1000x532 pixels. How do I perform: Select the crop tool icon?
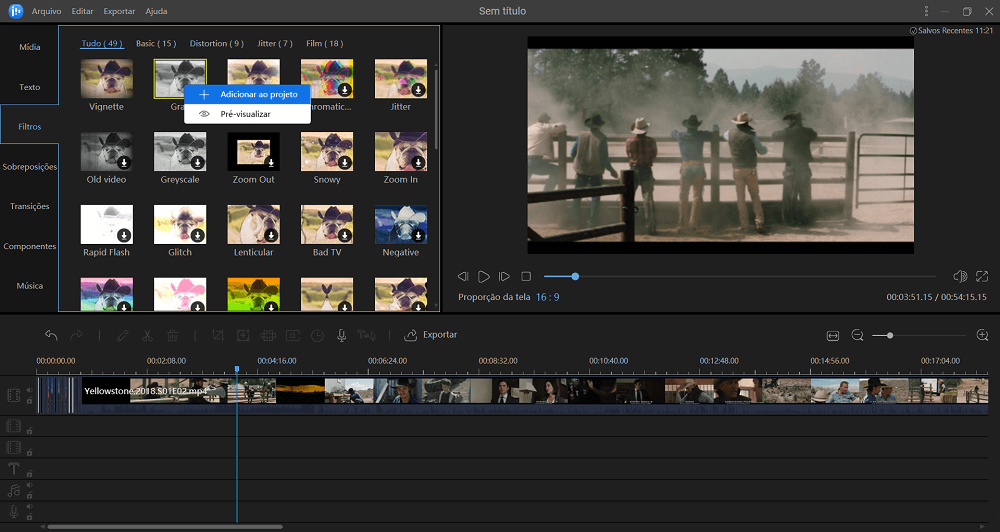(218, 335)
